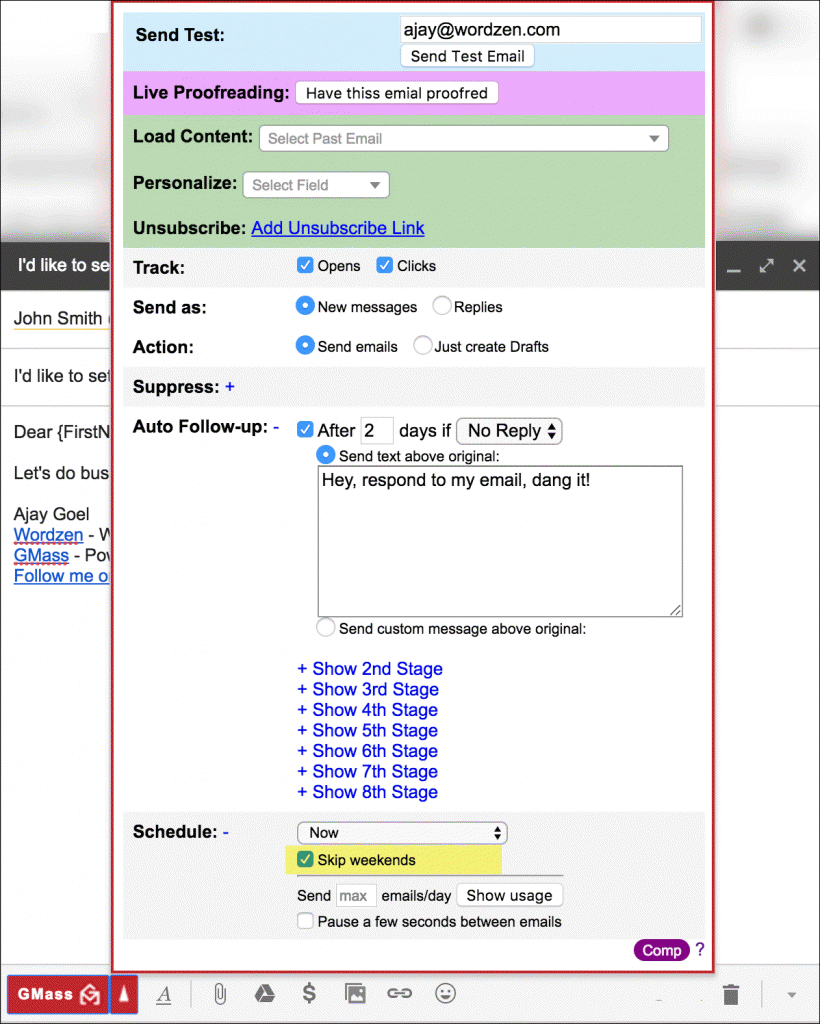
Task: Discard the draft with the trash icon
Action: (x=730, y=993)
